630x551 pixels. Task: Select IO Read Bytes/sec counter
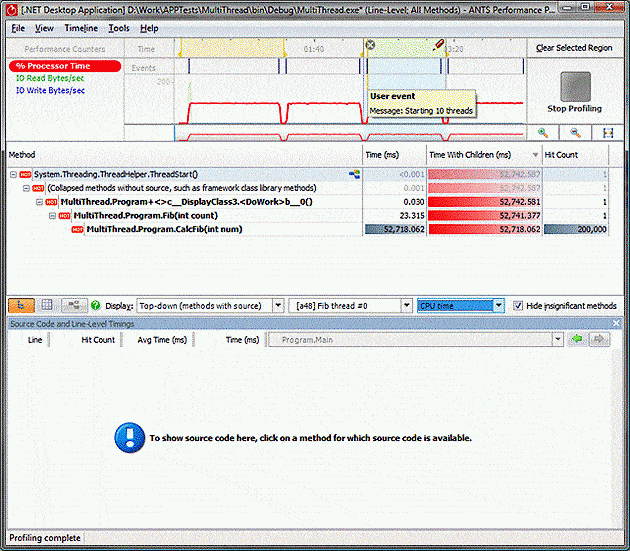tap(50, 78)
